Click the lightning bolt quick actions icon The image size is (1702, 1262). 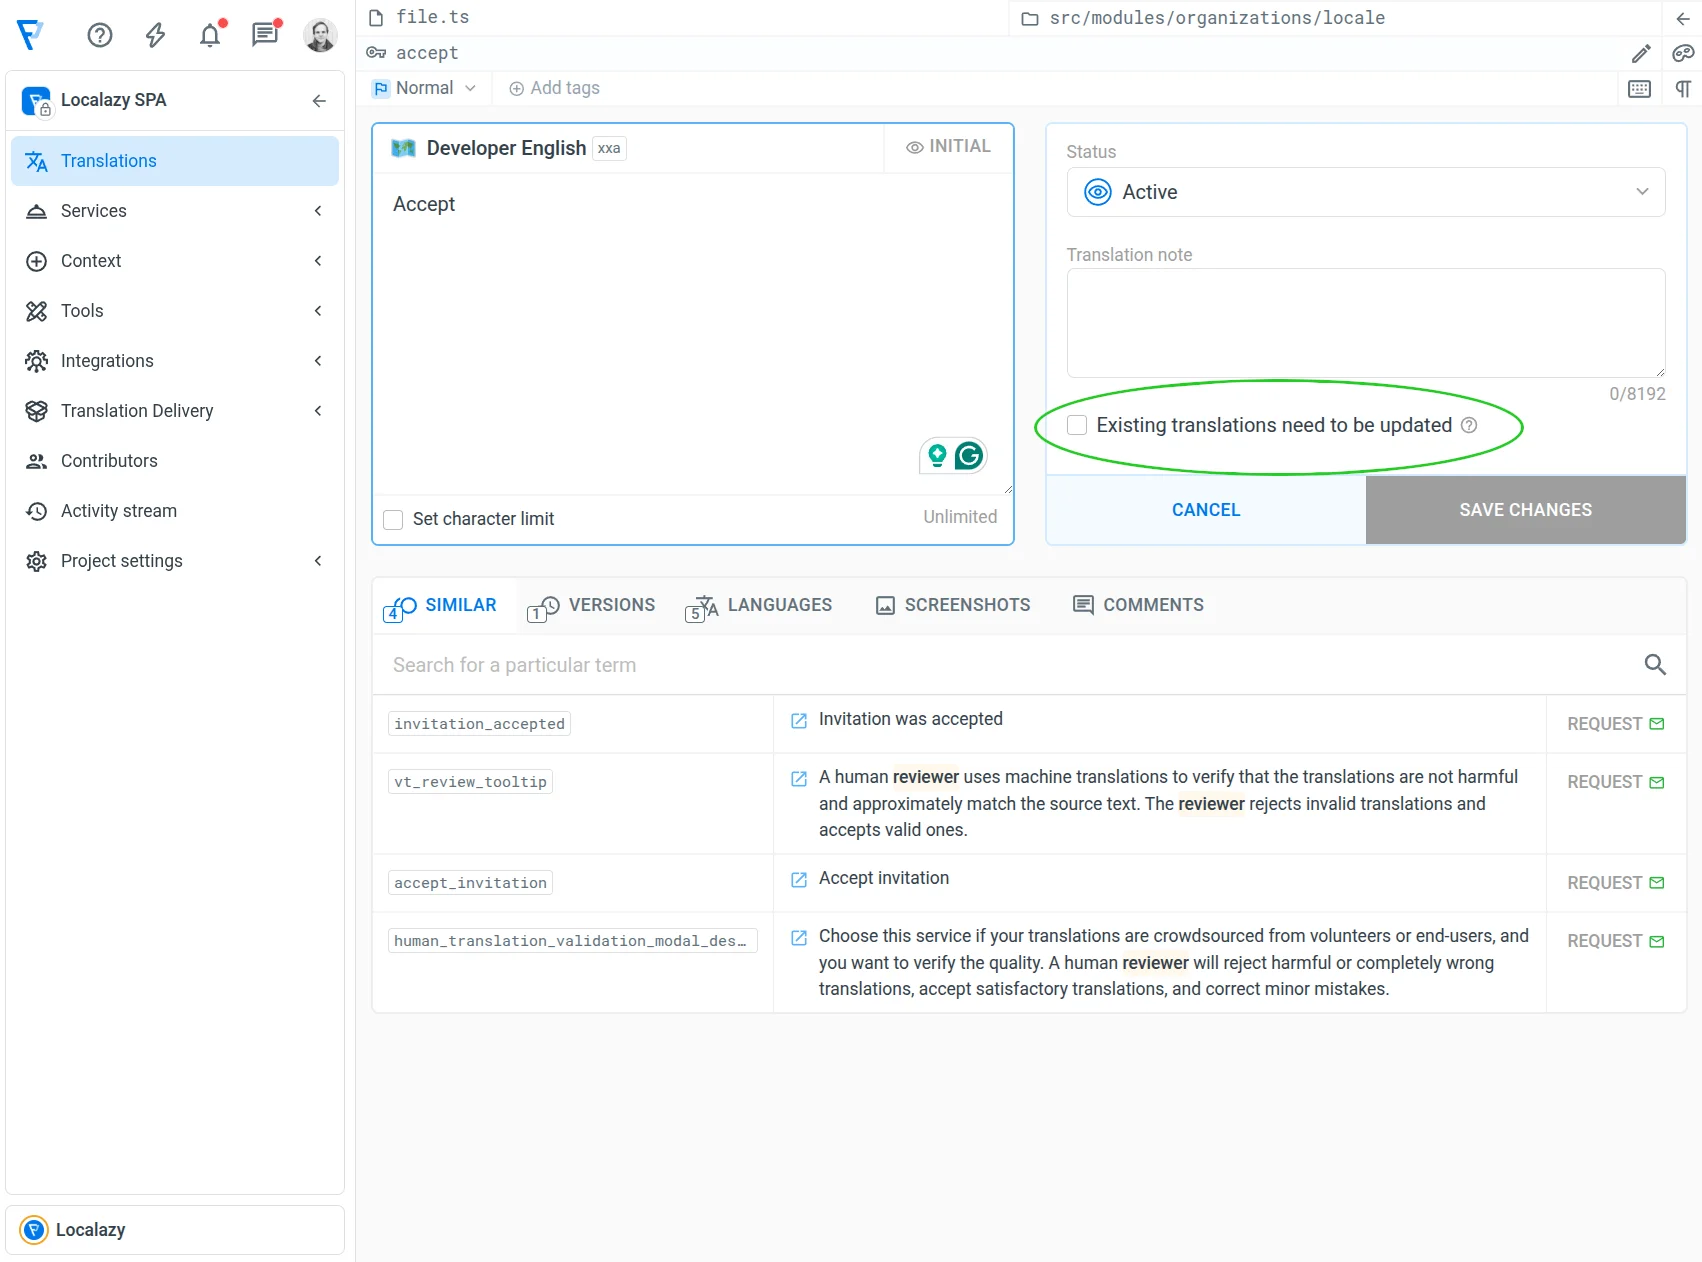(x=155, y=36)
